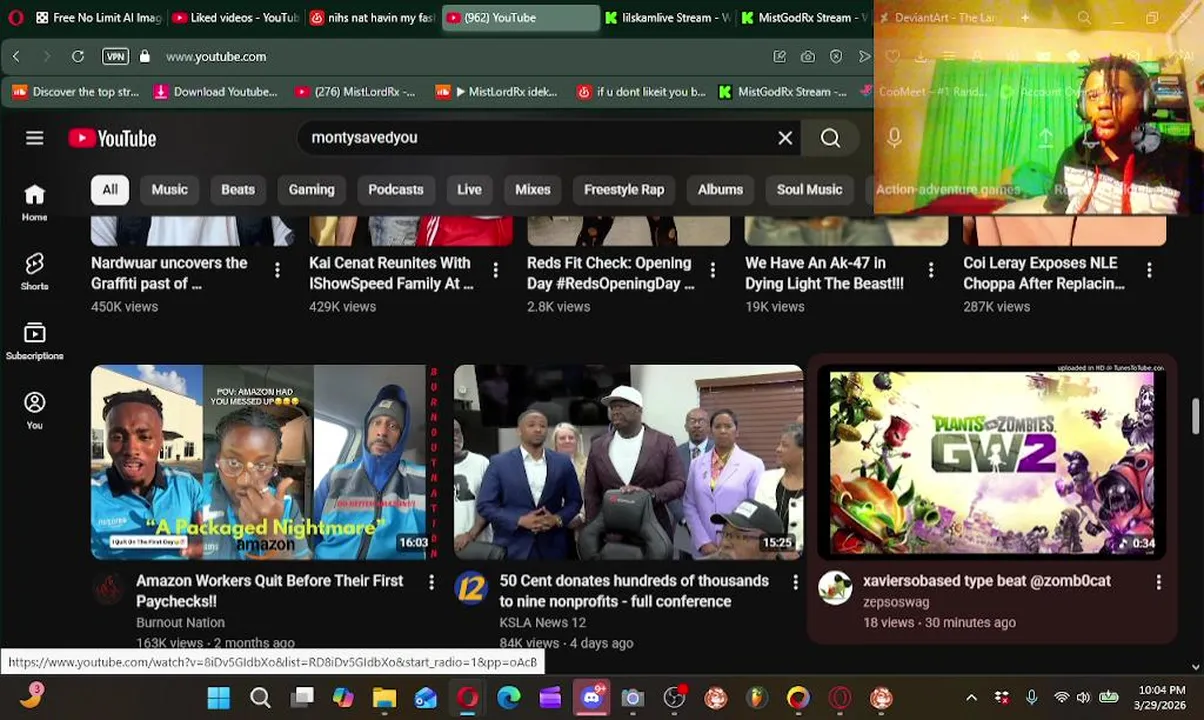The height and width of the screenshot is (720, 1204).
Task: Open the You section in sidebar
Action: coord(35,410)
